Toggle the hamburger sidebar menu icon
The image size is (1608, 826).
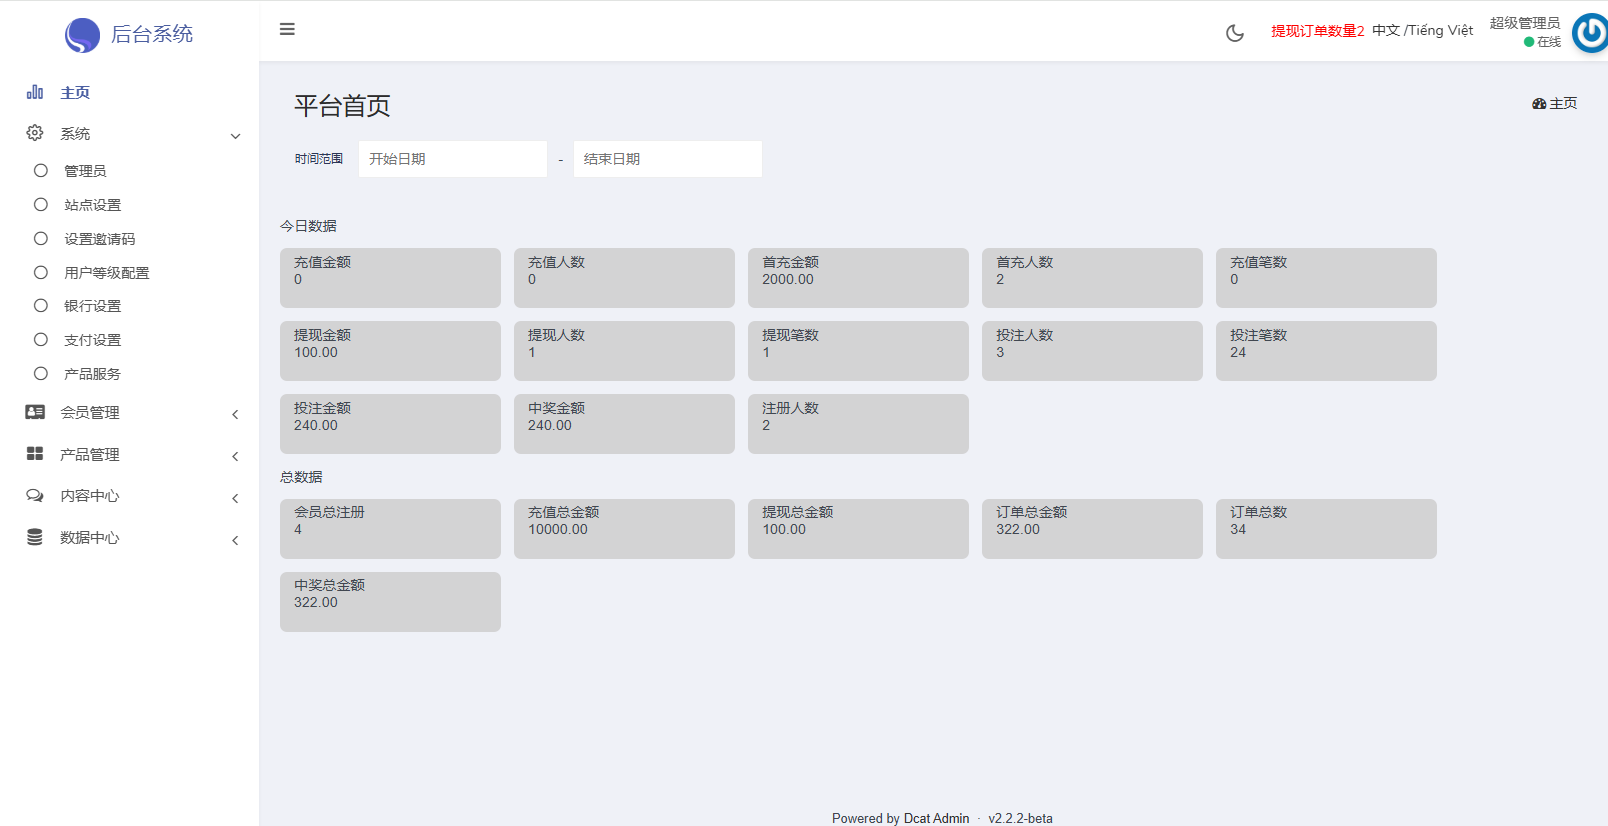coord(287,29)
